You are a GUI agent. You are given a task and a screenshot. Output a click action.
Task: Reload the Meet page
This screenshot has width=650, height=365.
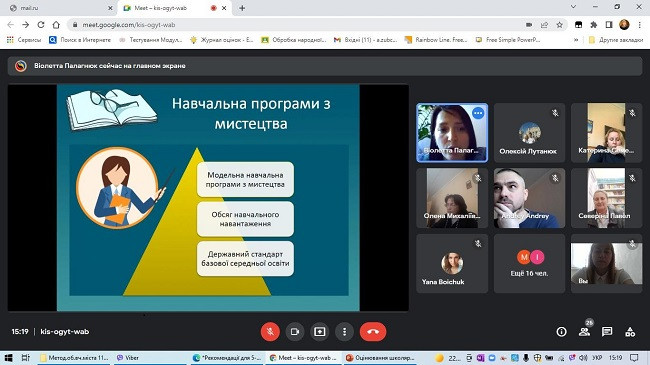41,25
